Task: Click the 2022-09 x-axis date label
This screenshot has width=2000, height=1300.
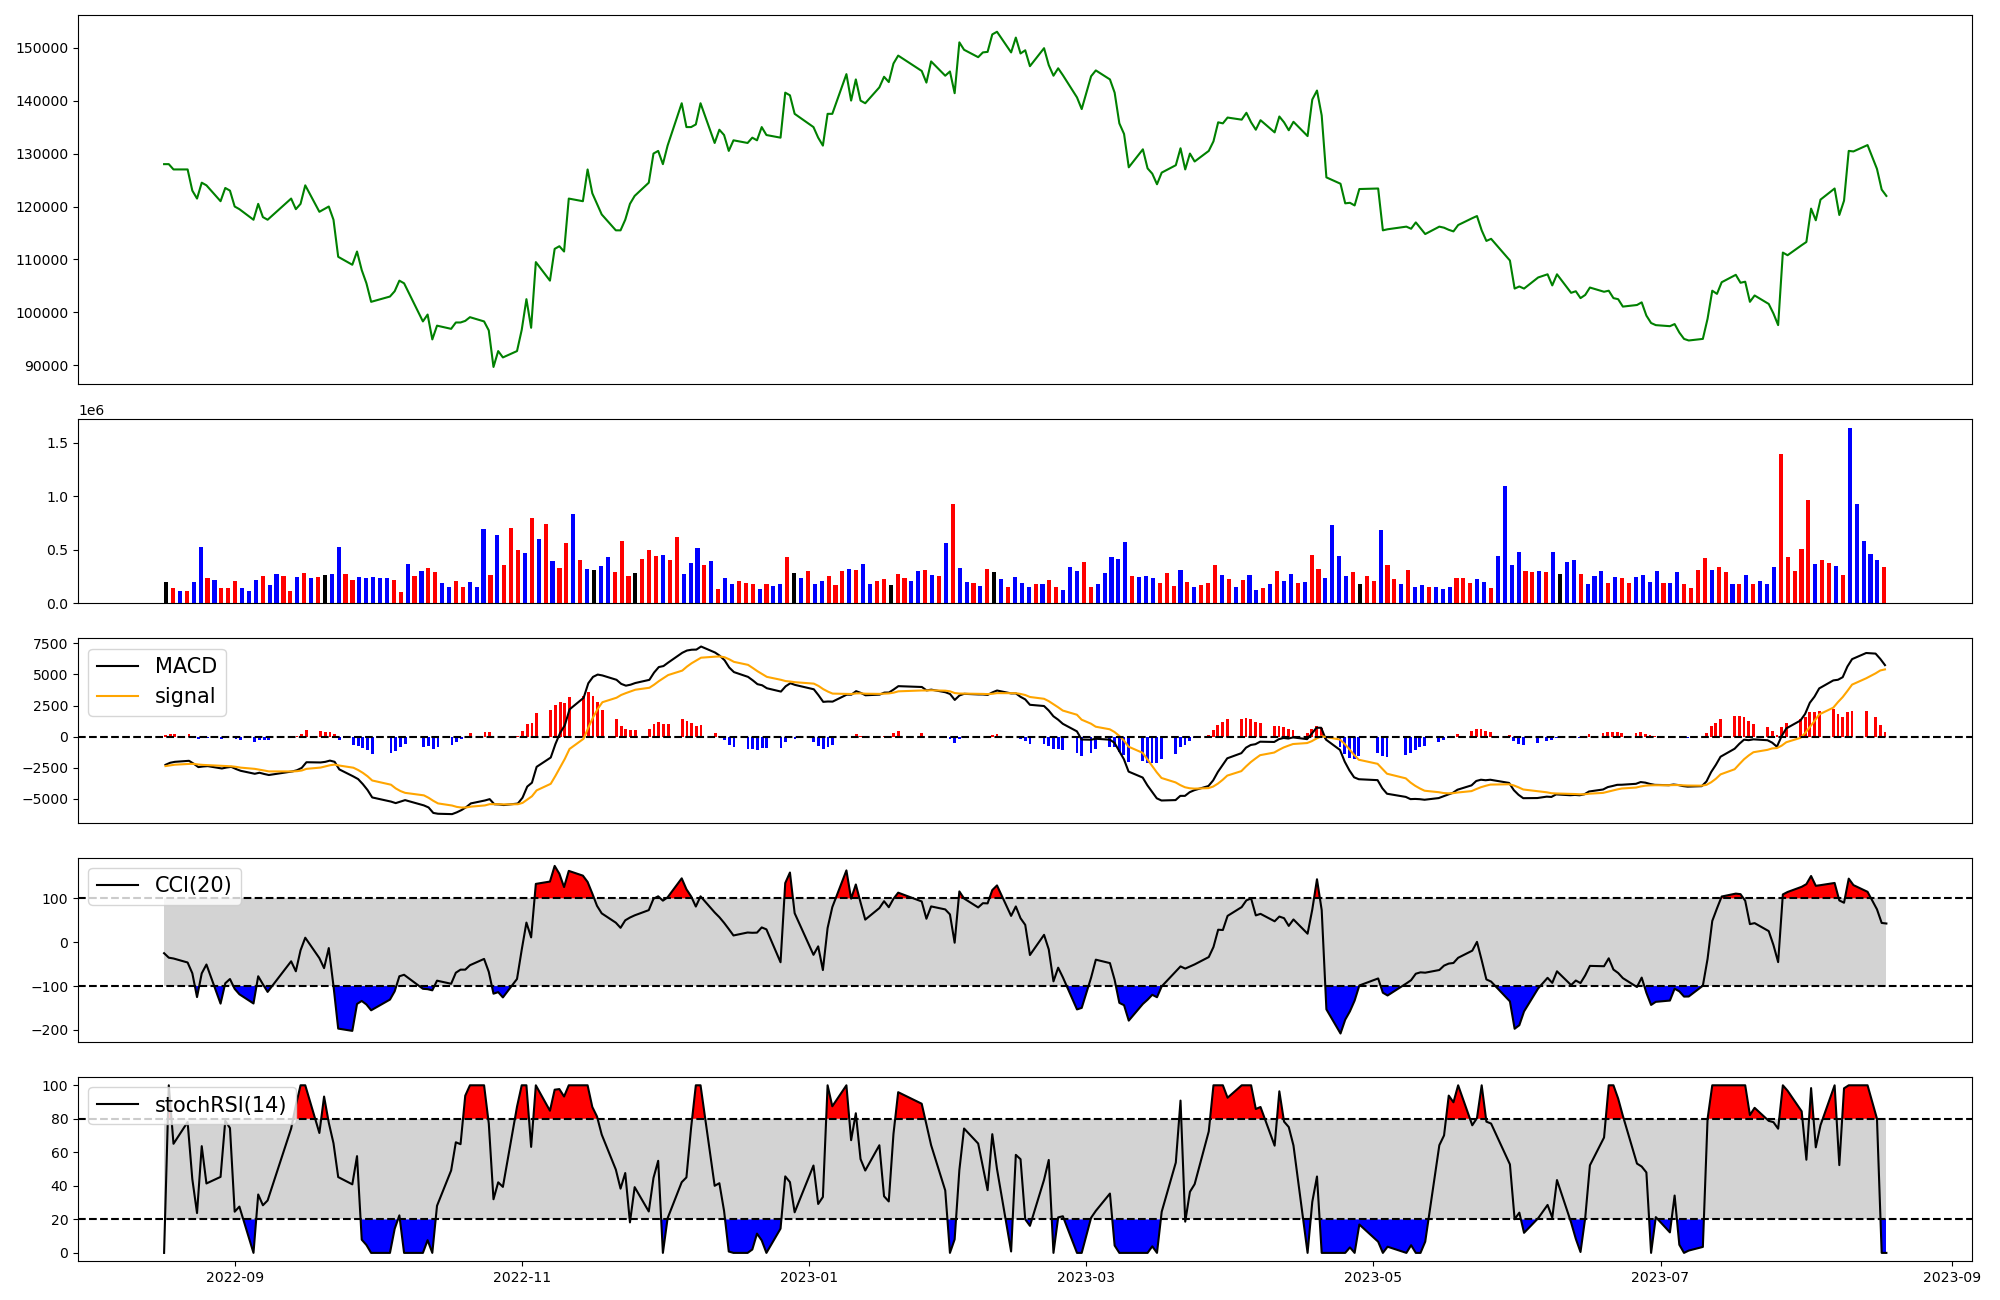Action: (x=235, y=1277)
